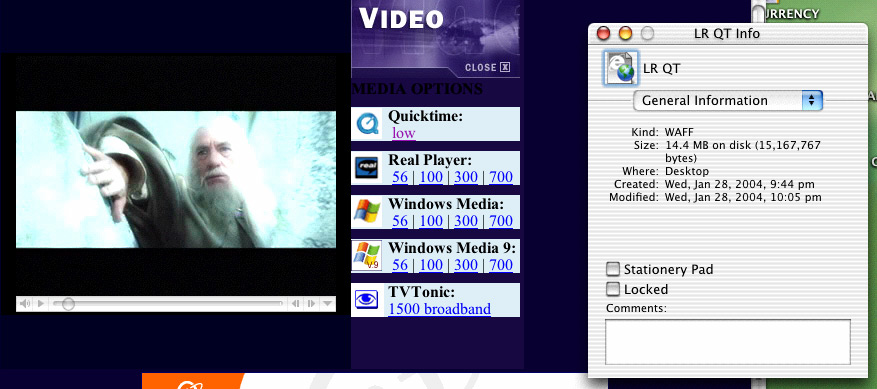The width and height of the screenshot is (877, 389).
Task: Open the TVTonic 1500 broadband link
Action: [440, 309]
